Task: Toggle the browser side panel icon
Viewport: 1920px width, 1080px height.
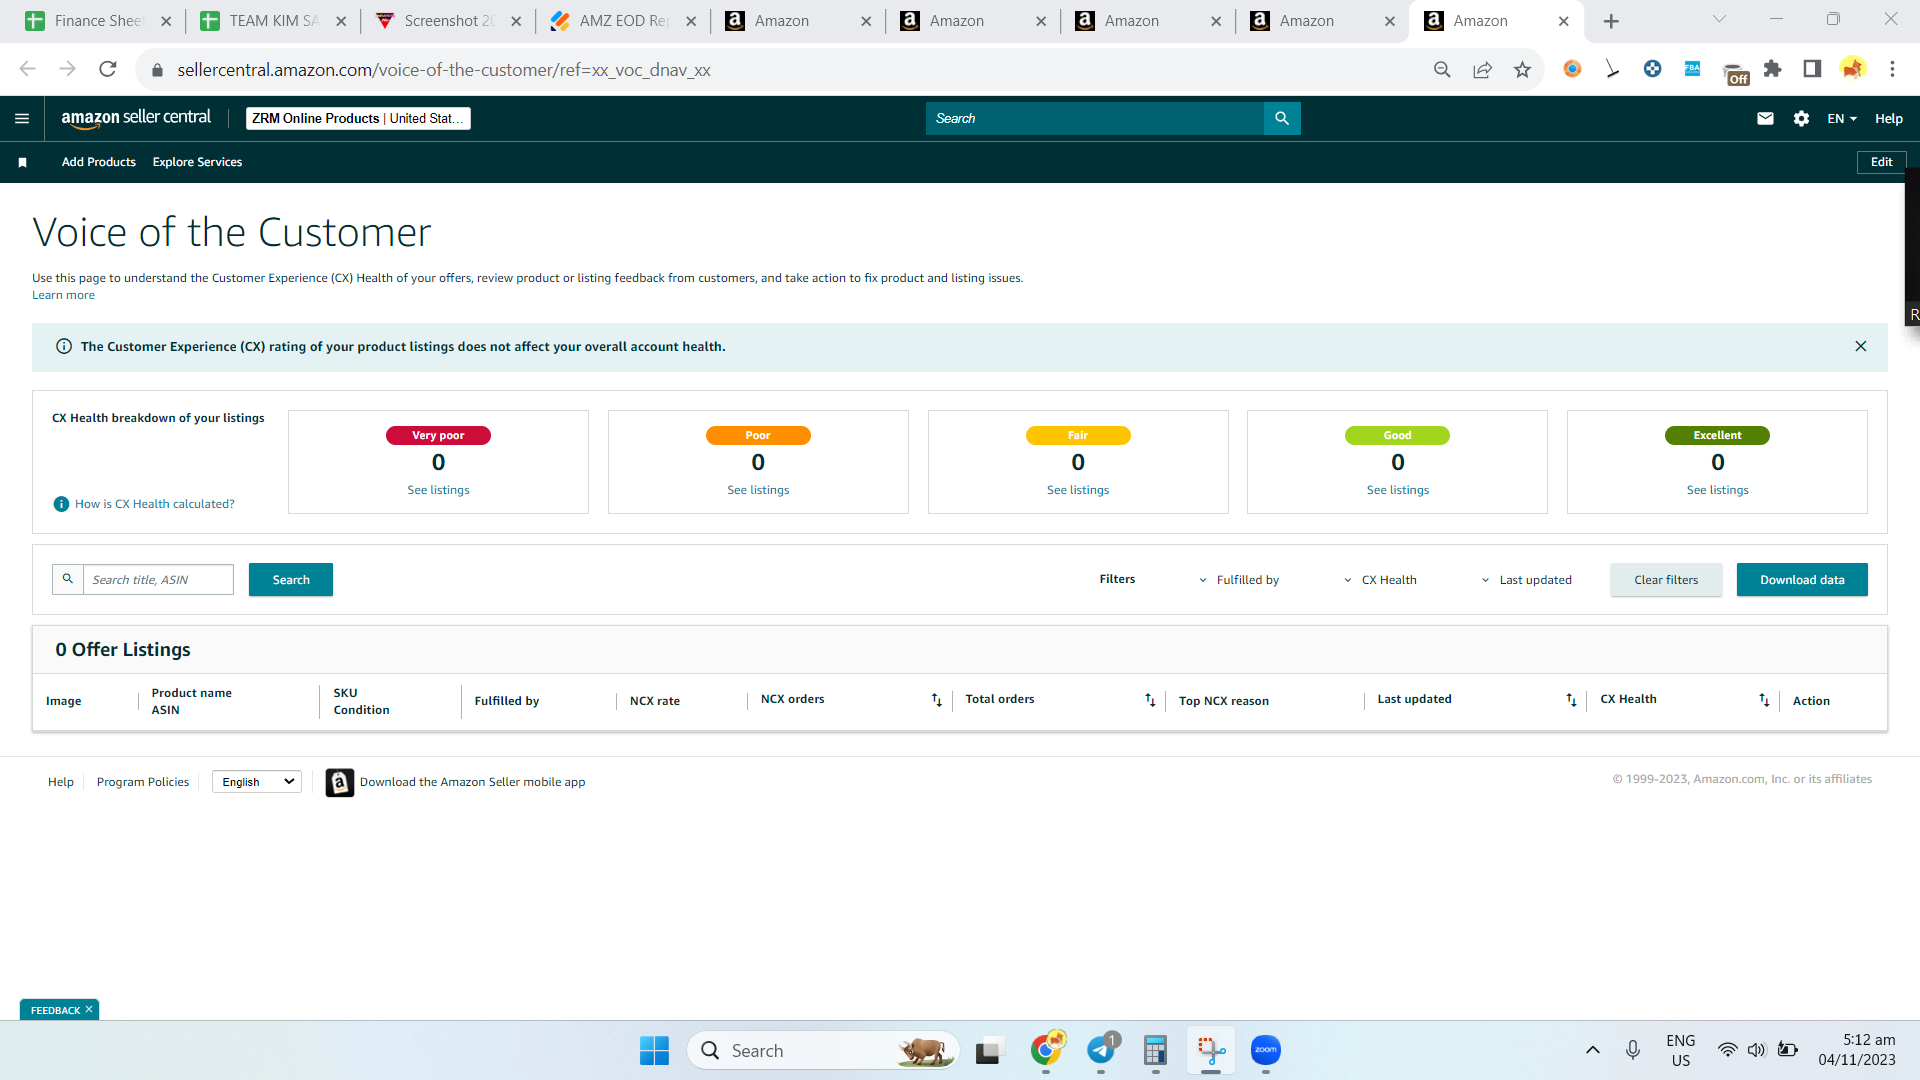Action: (x=1812, y=69)
